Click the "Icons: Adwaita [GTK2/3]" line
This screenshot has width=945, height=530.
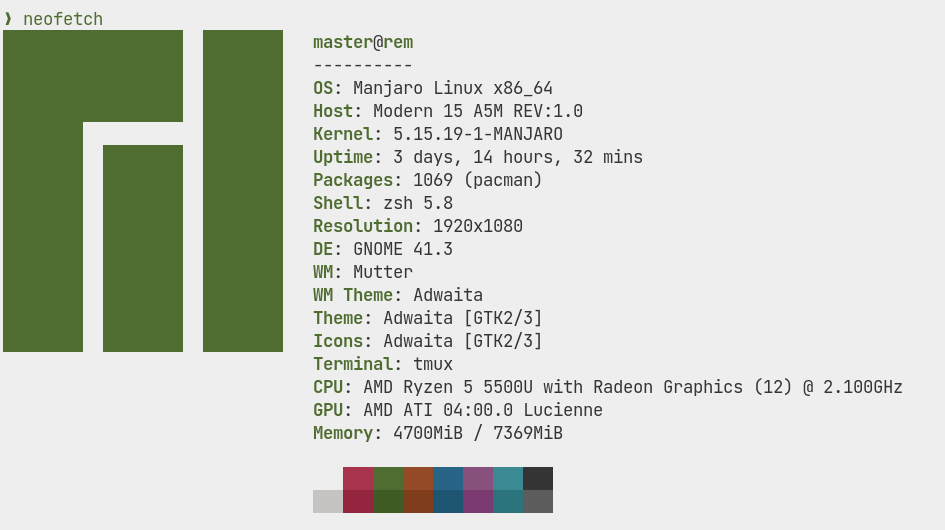click(x=428, y=341)
